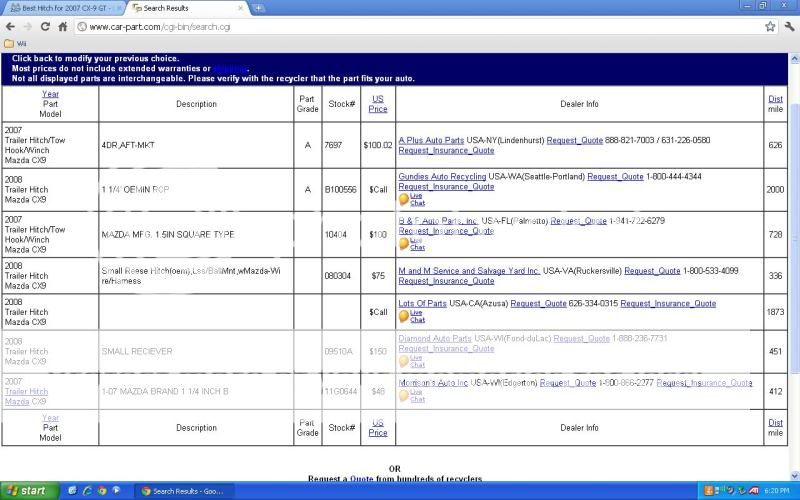The width and height of the screenshot is (800, 500).
Task: Request Quote from Diamond Auto Parts
Action: point(582,339)
